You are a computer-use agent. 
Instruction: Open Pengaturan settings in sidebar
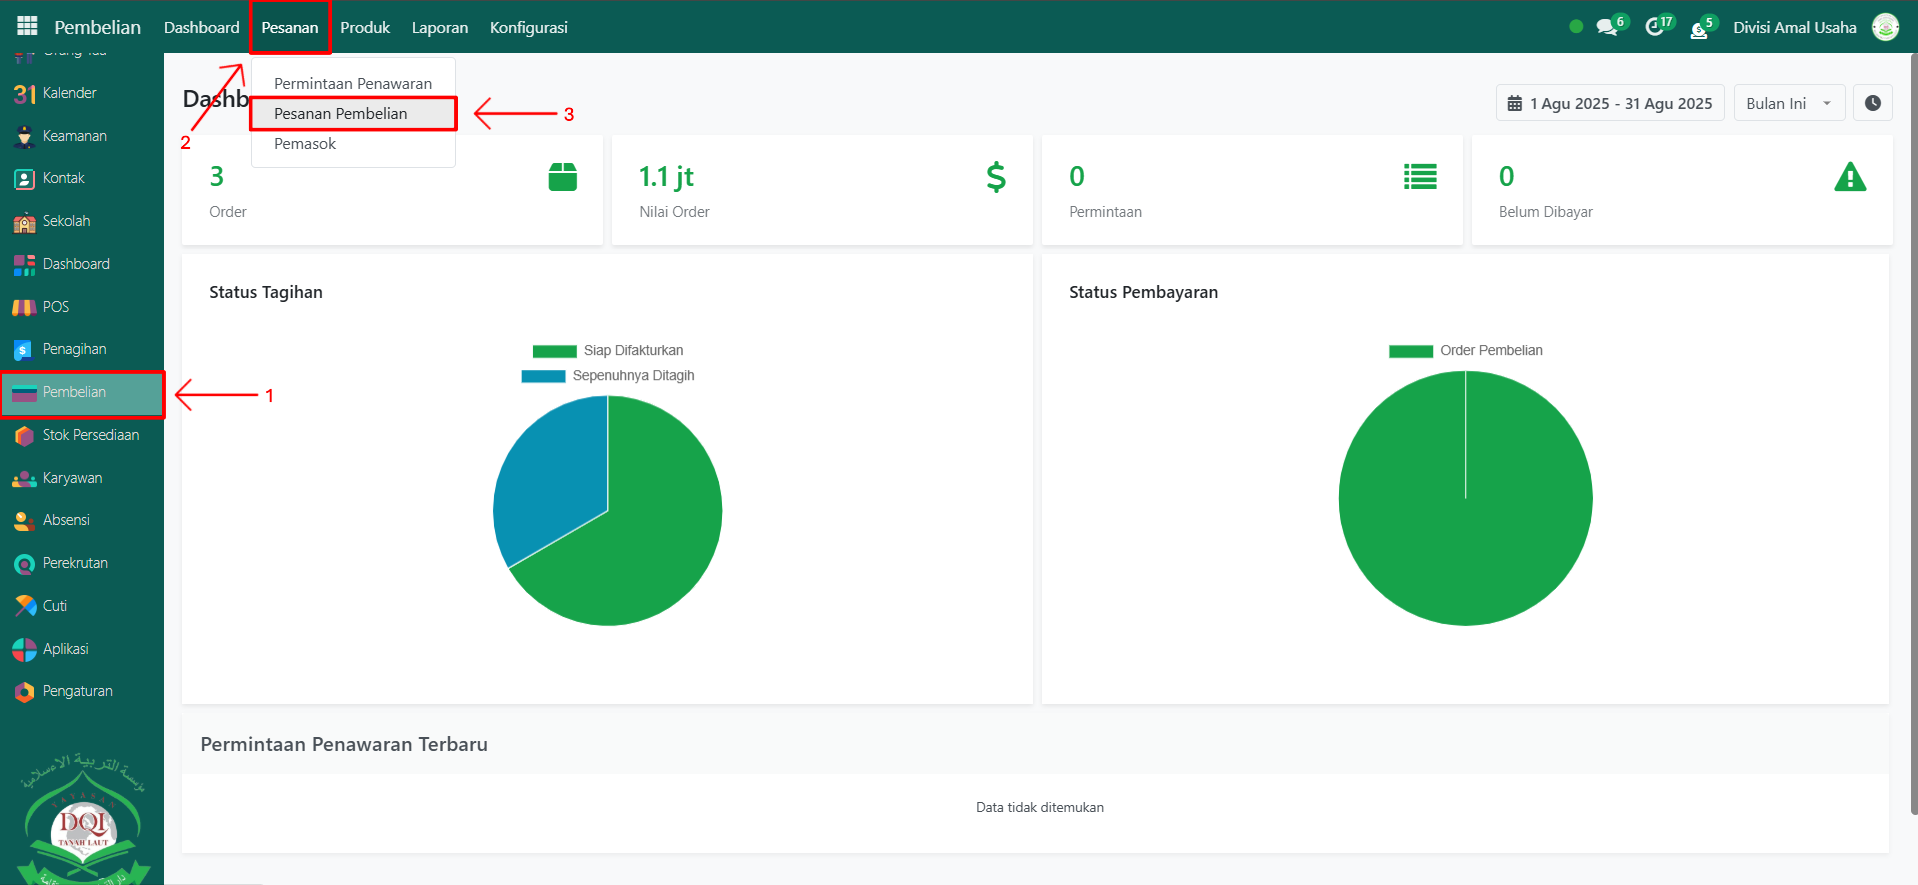click(x=77, y=691)
